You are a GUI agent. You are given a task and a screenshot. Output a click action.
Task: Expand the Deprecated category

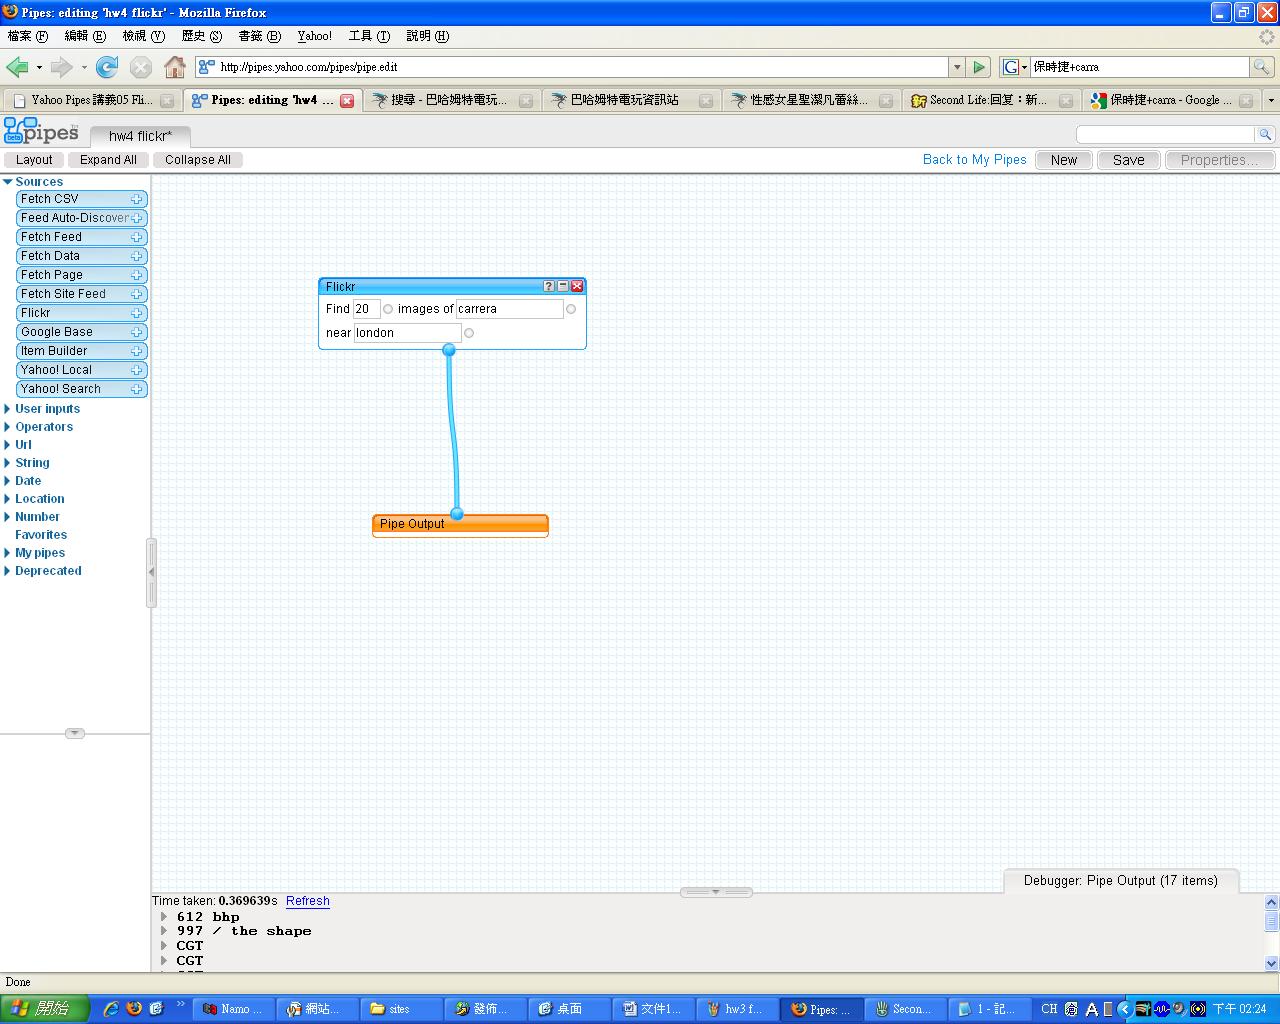click(x=8, y=571)
